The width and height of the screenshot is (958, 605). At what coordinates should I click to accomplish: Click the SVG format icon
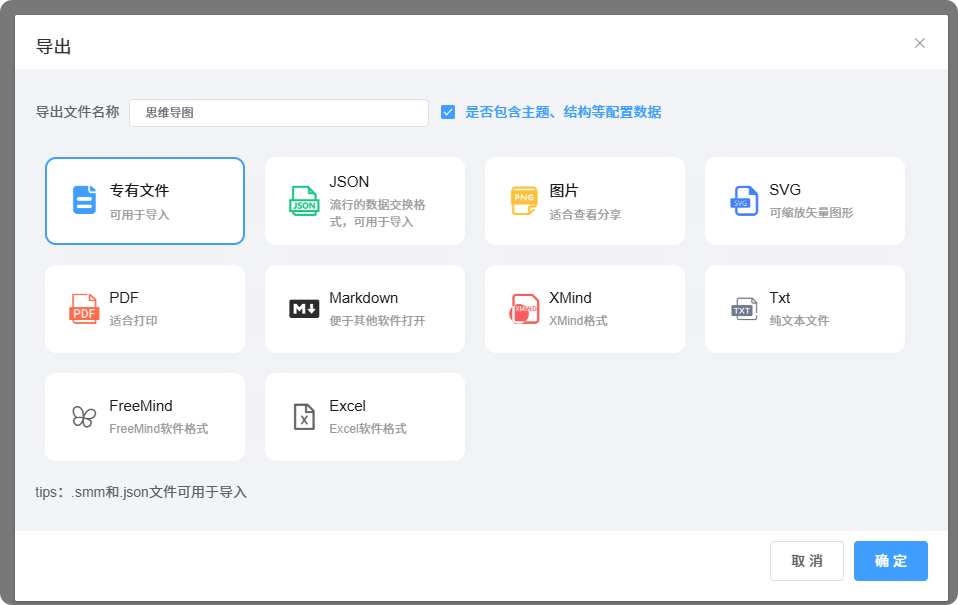[741, 199]
